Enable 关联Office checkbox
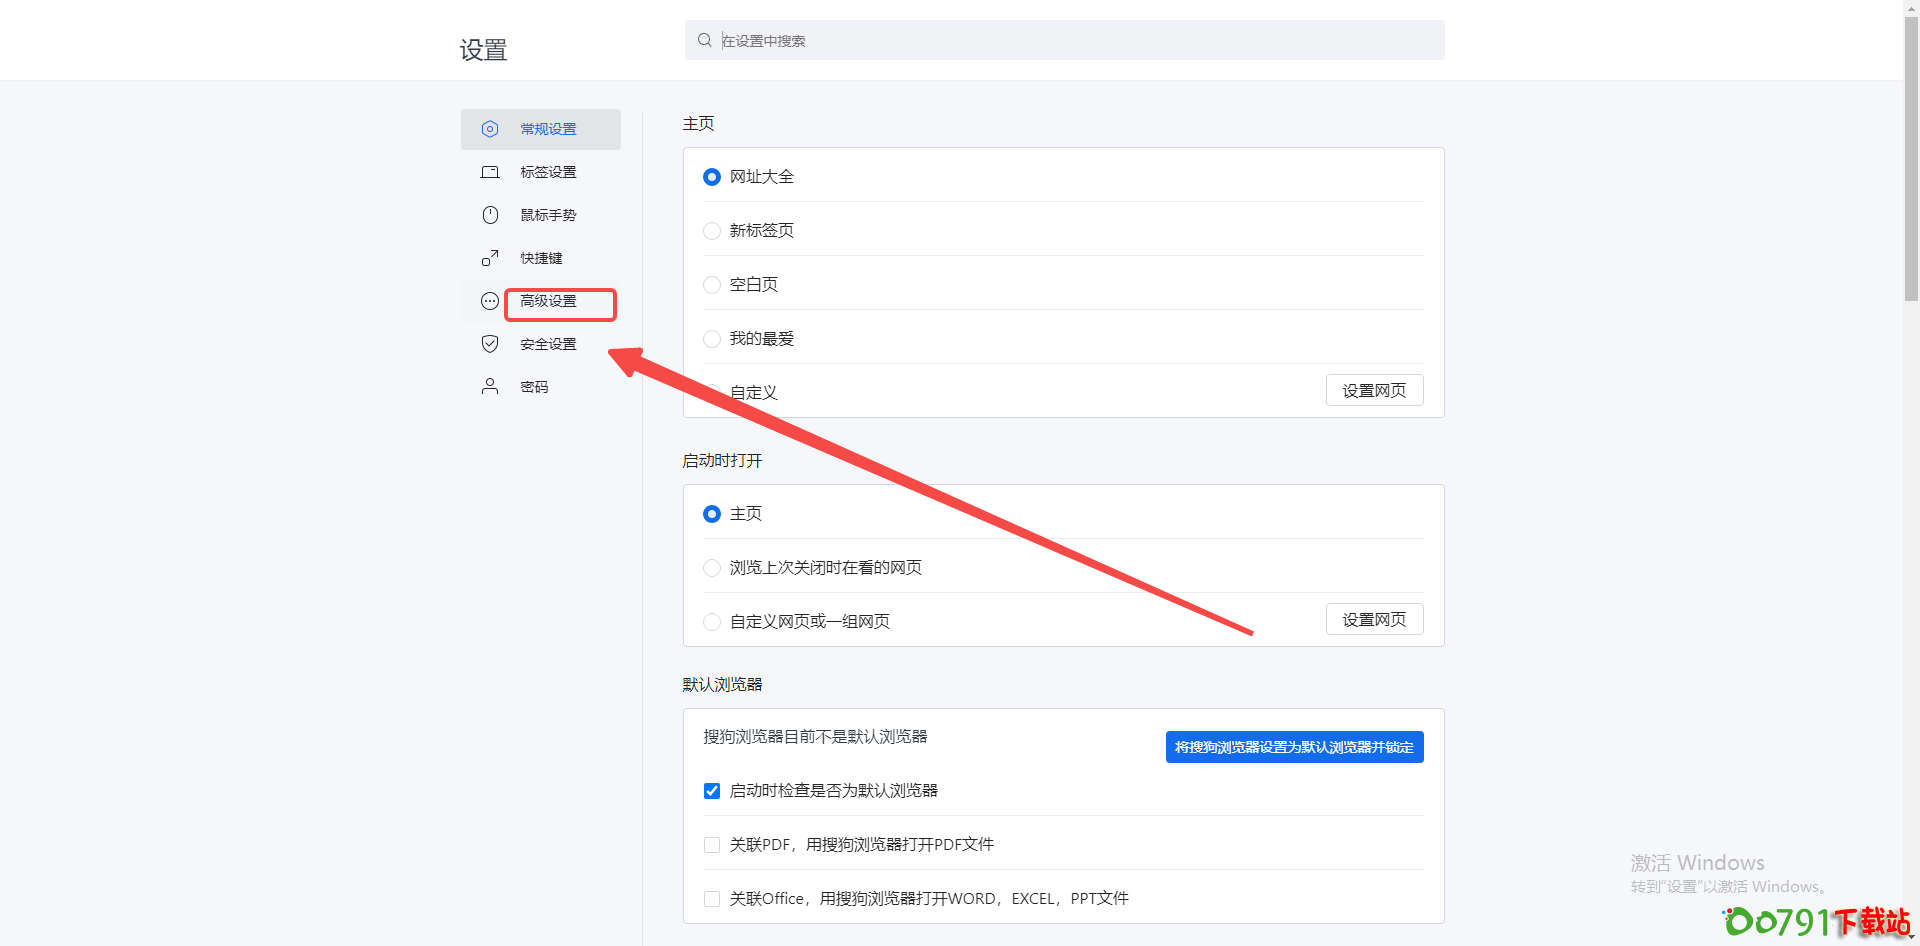Screen dimensions: 1920x946 pos(712,899)
